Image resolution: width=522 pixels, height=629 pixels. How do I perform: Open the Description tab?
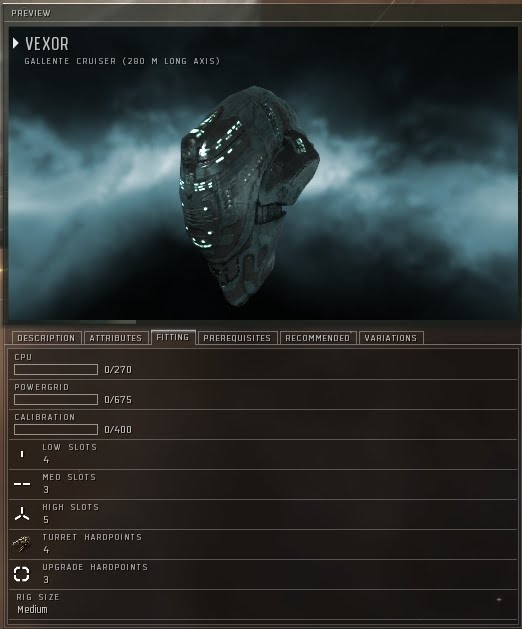coord(46,338)
